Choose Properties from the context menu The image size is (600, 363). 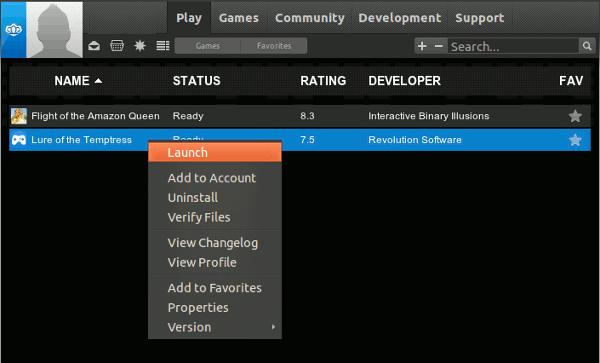tap(215, 308)
